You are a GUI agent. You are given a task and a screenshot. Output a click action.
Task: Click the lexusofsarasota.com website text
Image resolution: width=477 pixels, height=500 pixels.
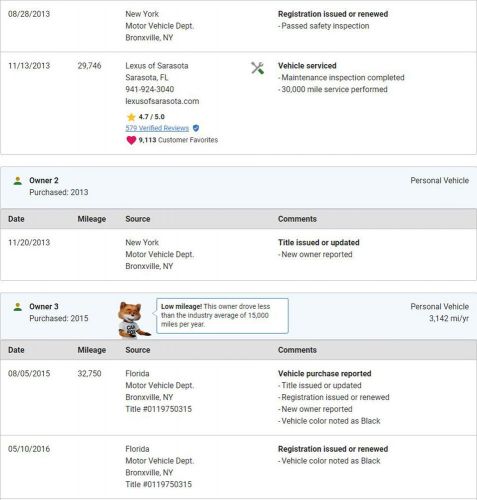(162, 101)
